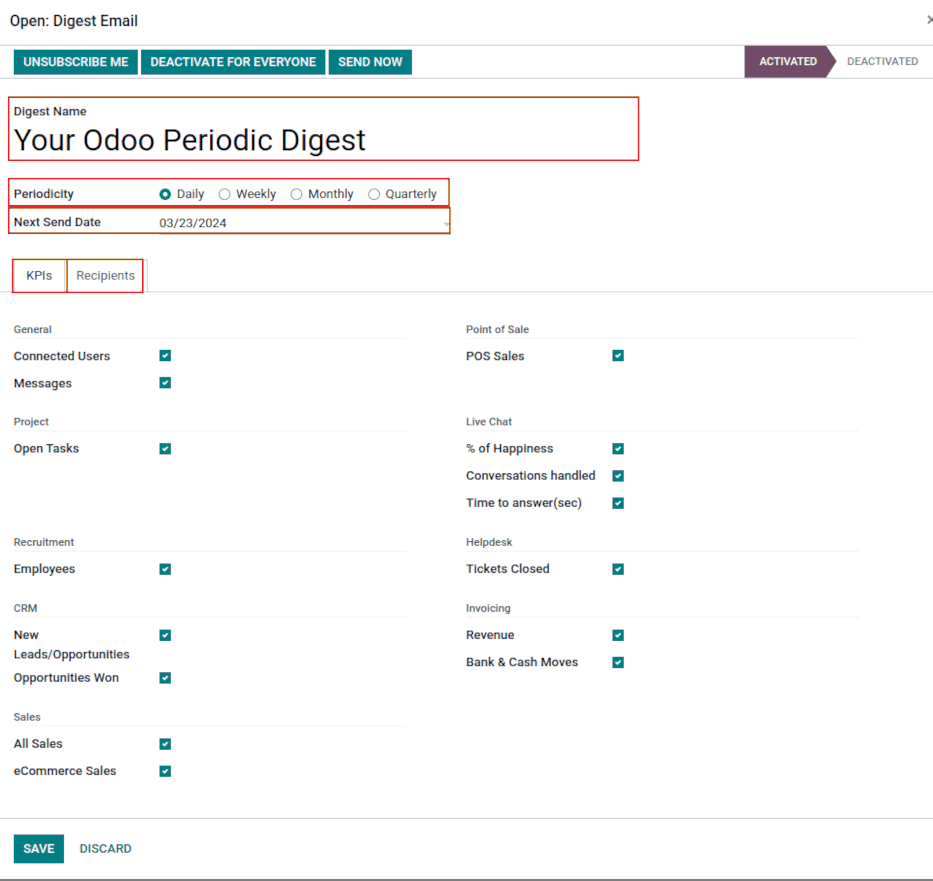Click the SEND NOW button
Screen dimensions: 933x881
coord(370,61)
